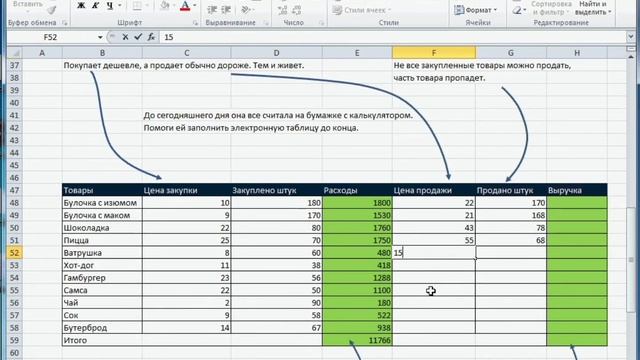Select the Гамбургер cell
Screen dimensions: 640x360
(x=102, y=278)
